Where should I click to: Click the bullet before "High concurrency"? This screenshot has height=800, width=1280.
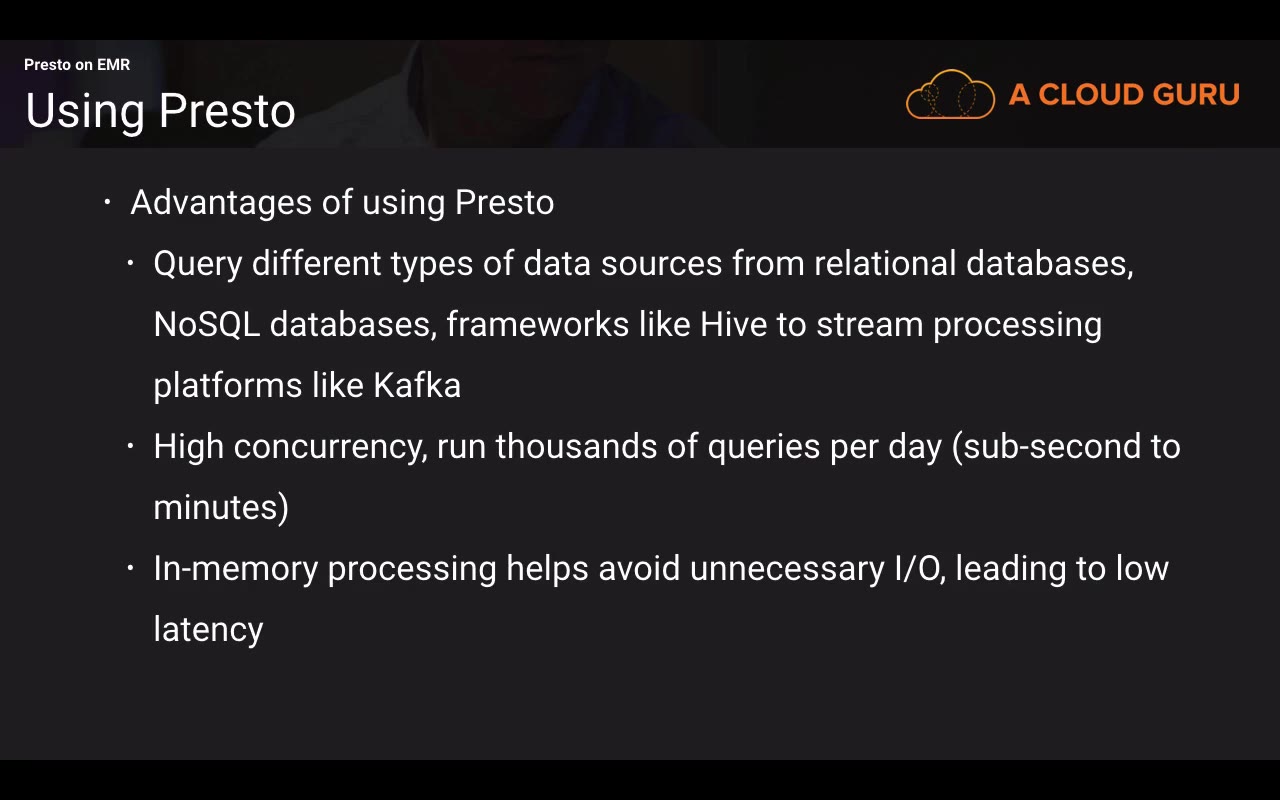pos(130,446)
